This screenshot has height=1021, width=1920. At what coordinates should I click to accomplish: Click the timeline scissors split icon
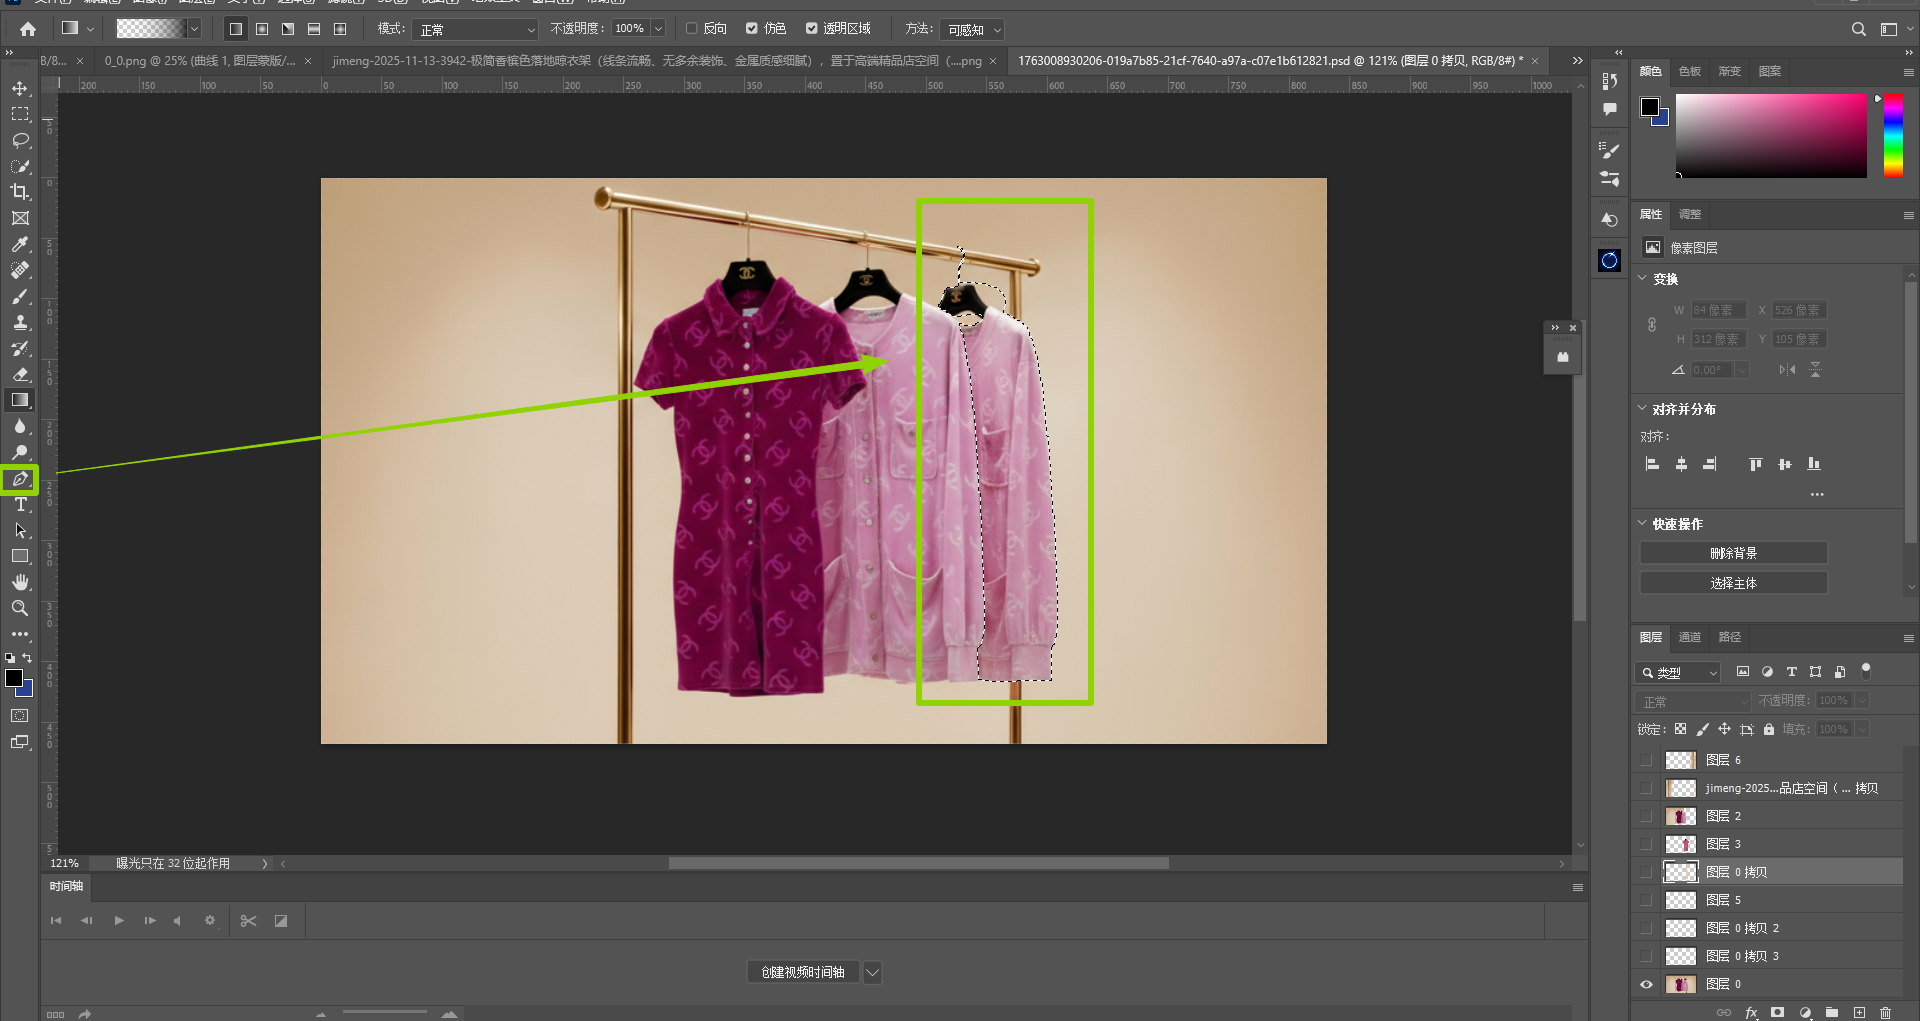[249, 921]
